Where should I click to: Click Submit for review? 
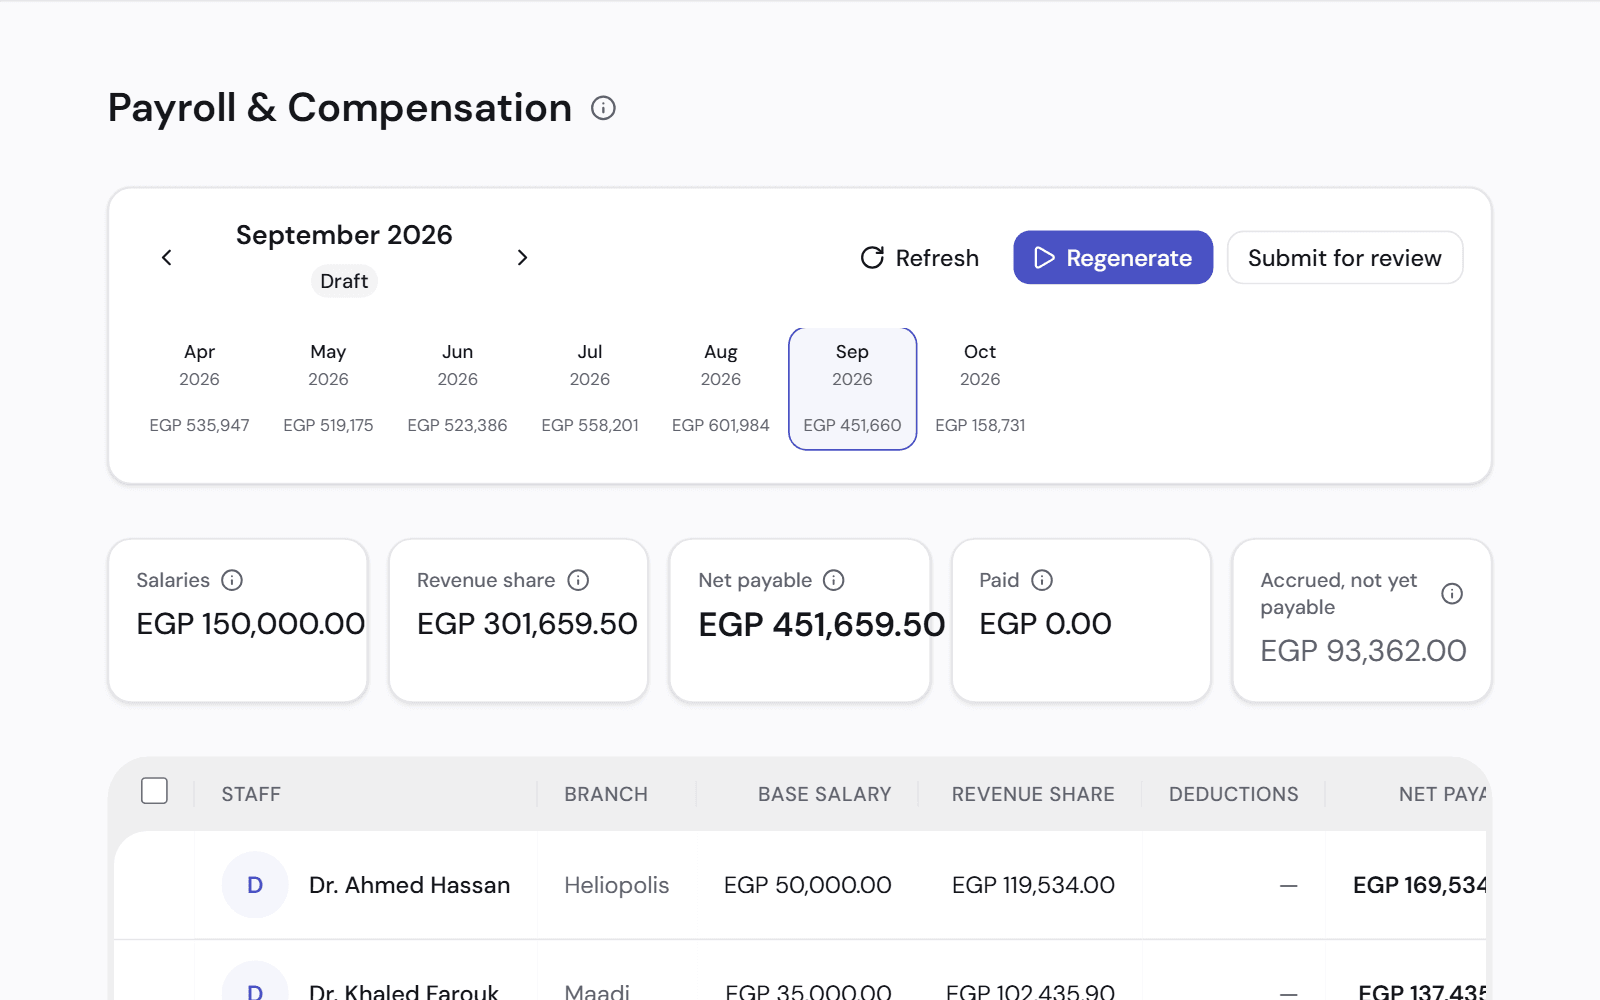(1345, 258)
